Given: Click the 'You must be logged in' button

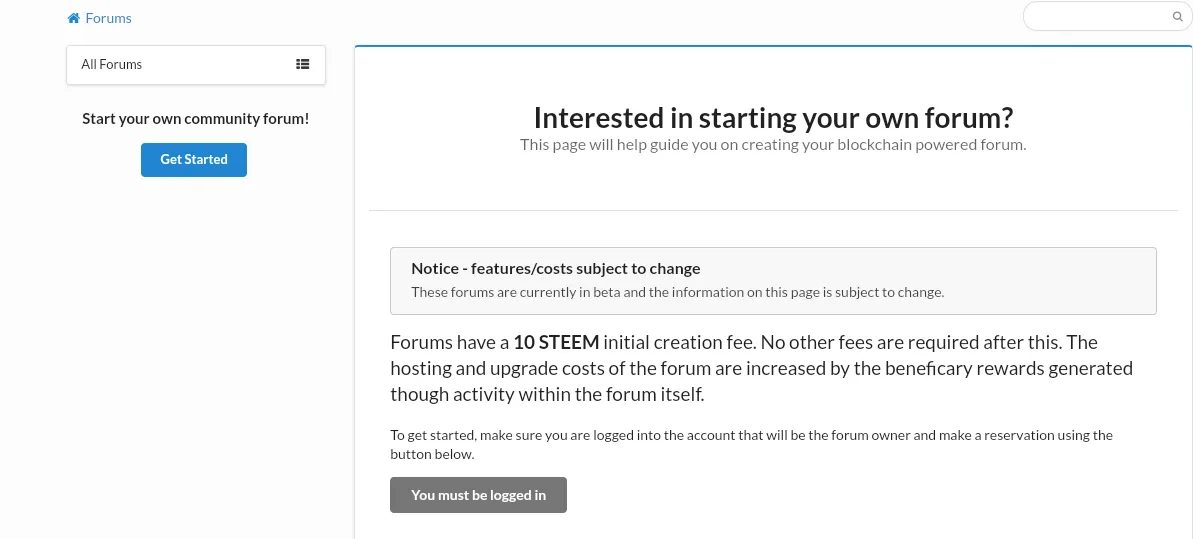Looking at the screenshot, I should pos(479,495).
